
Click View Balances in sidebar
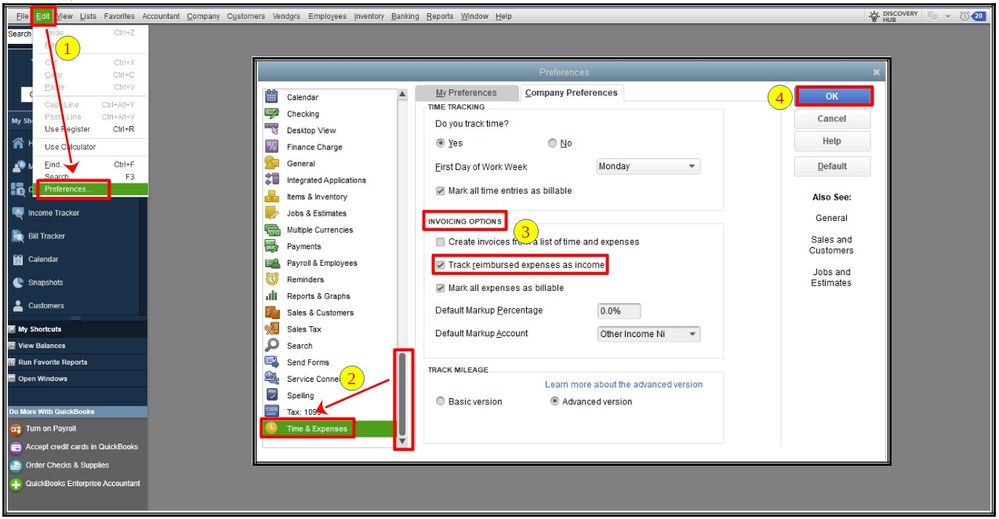point(41,346)
